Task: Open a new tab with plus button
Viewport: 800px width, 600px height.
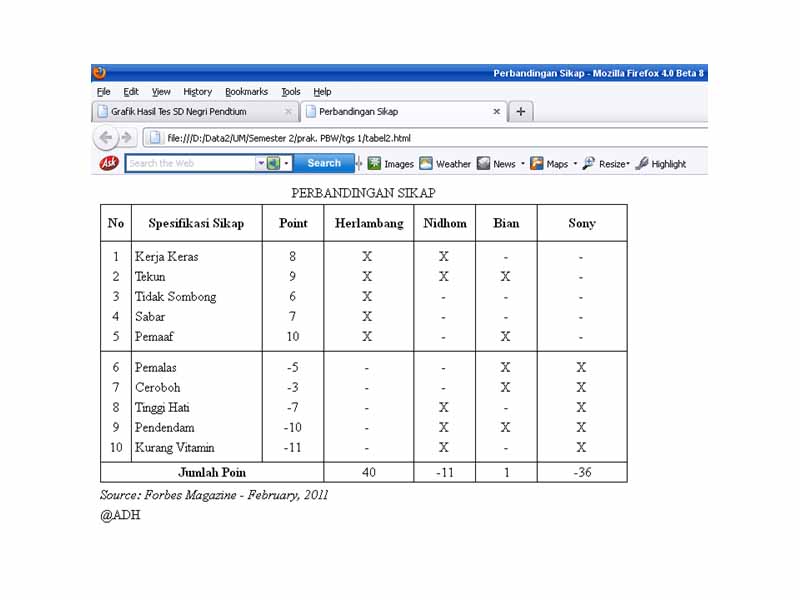Action: [x=520, y=111]
